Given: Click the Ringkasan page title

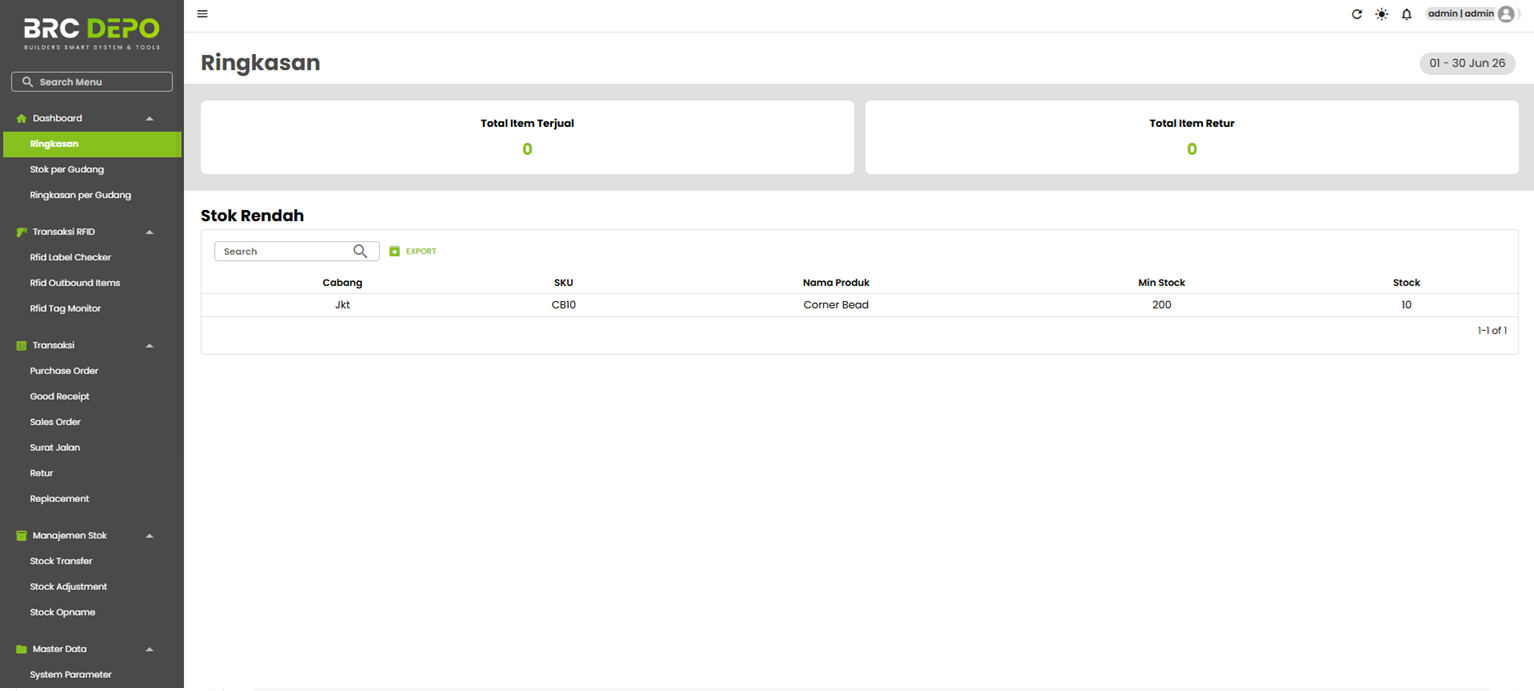Looking at the screenshot, I should (260, 63).
